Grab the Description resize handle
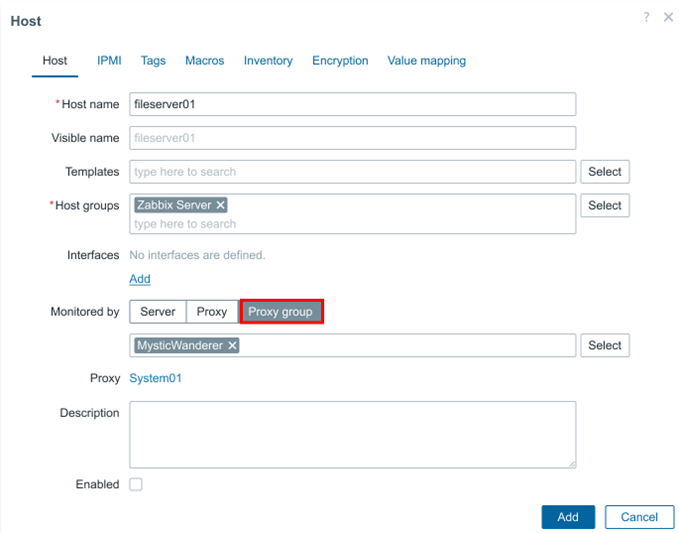Image resolution: width=679 pixels, height=533 pixels. pos(572,464)
